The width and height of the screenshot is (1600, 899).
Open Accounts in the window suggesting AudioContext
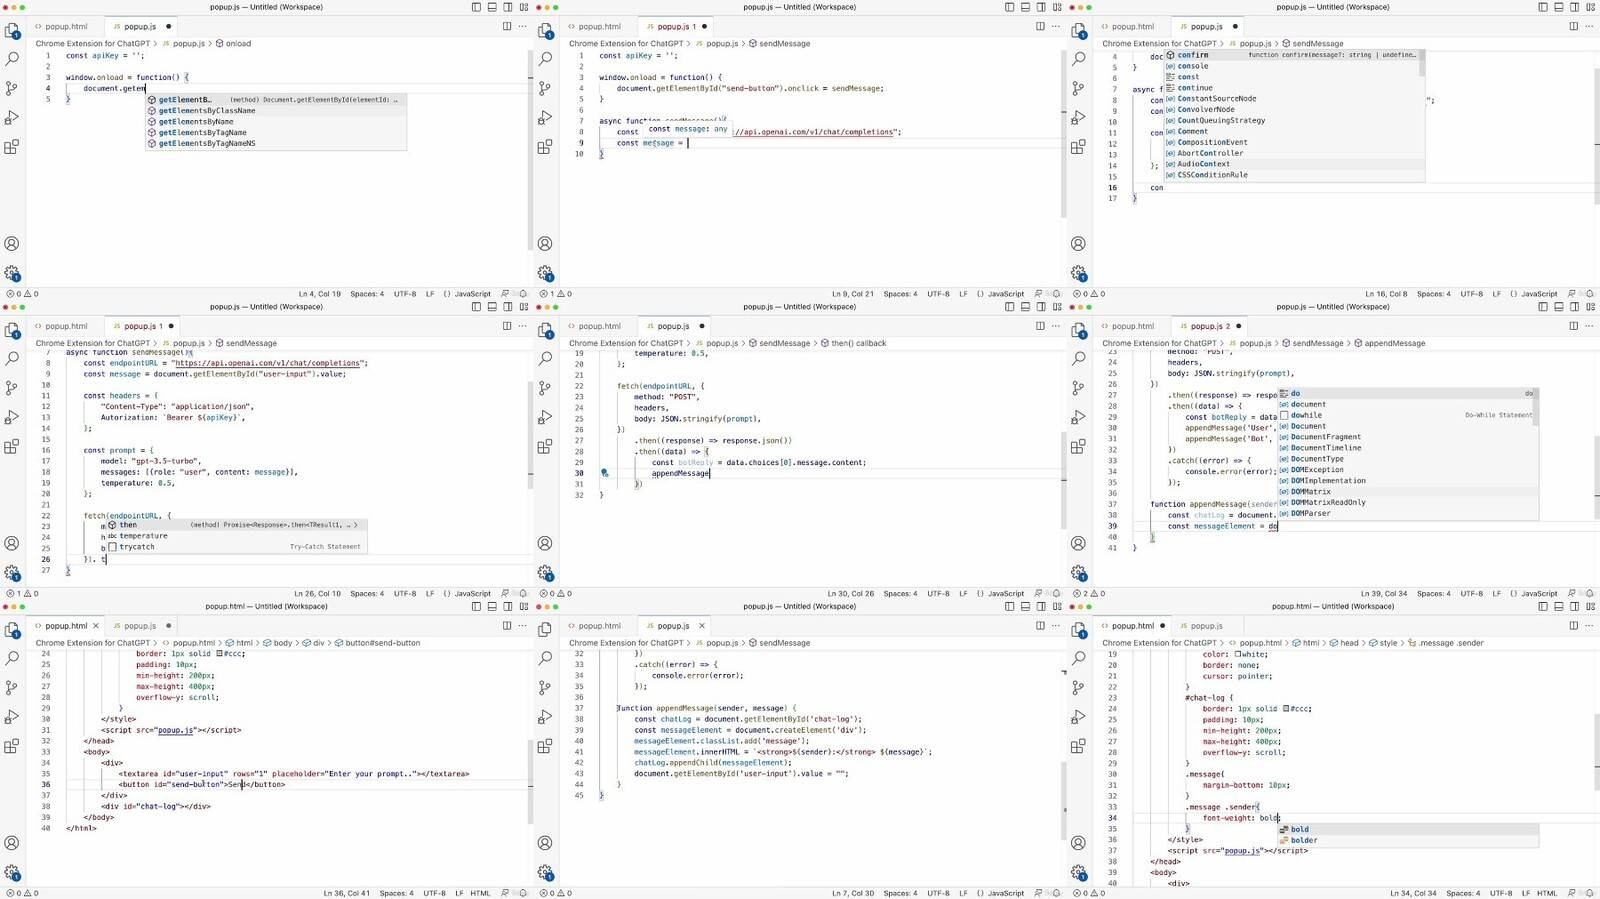pos(1078,244)
